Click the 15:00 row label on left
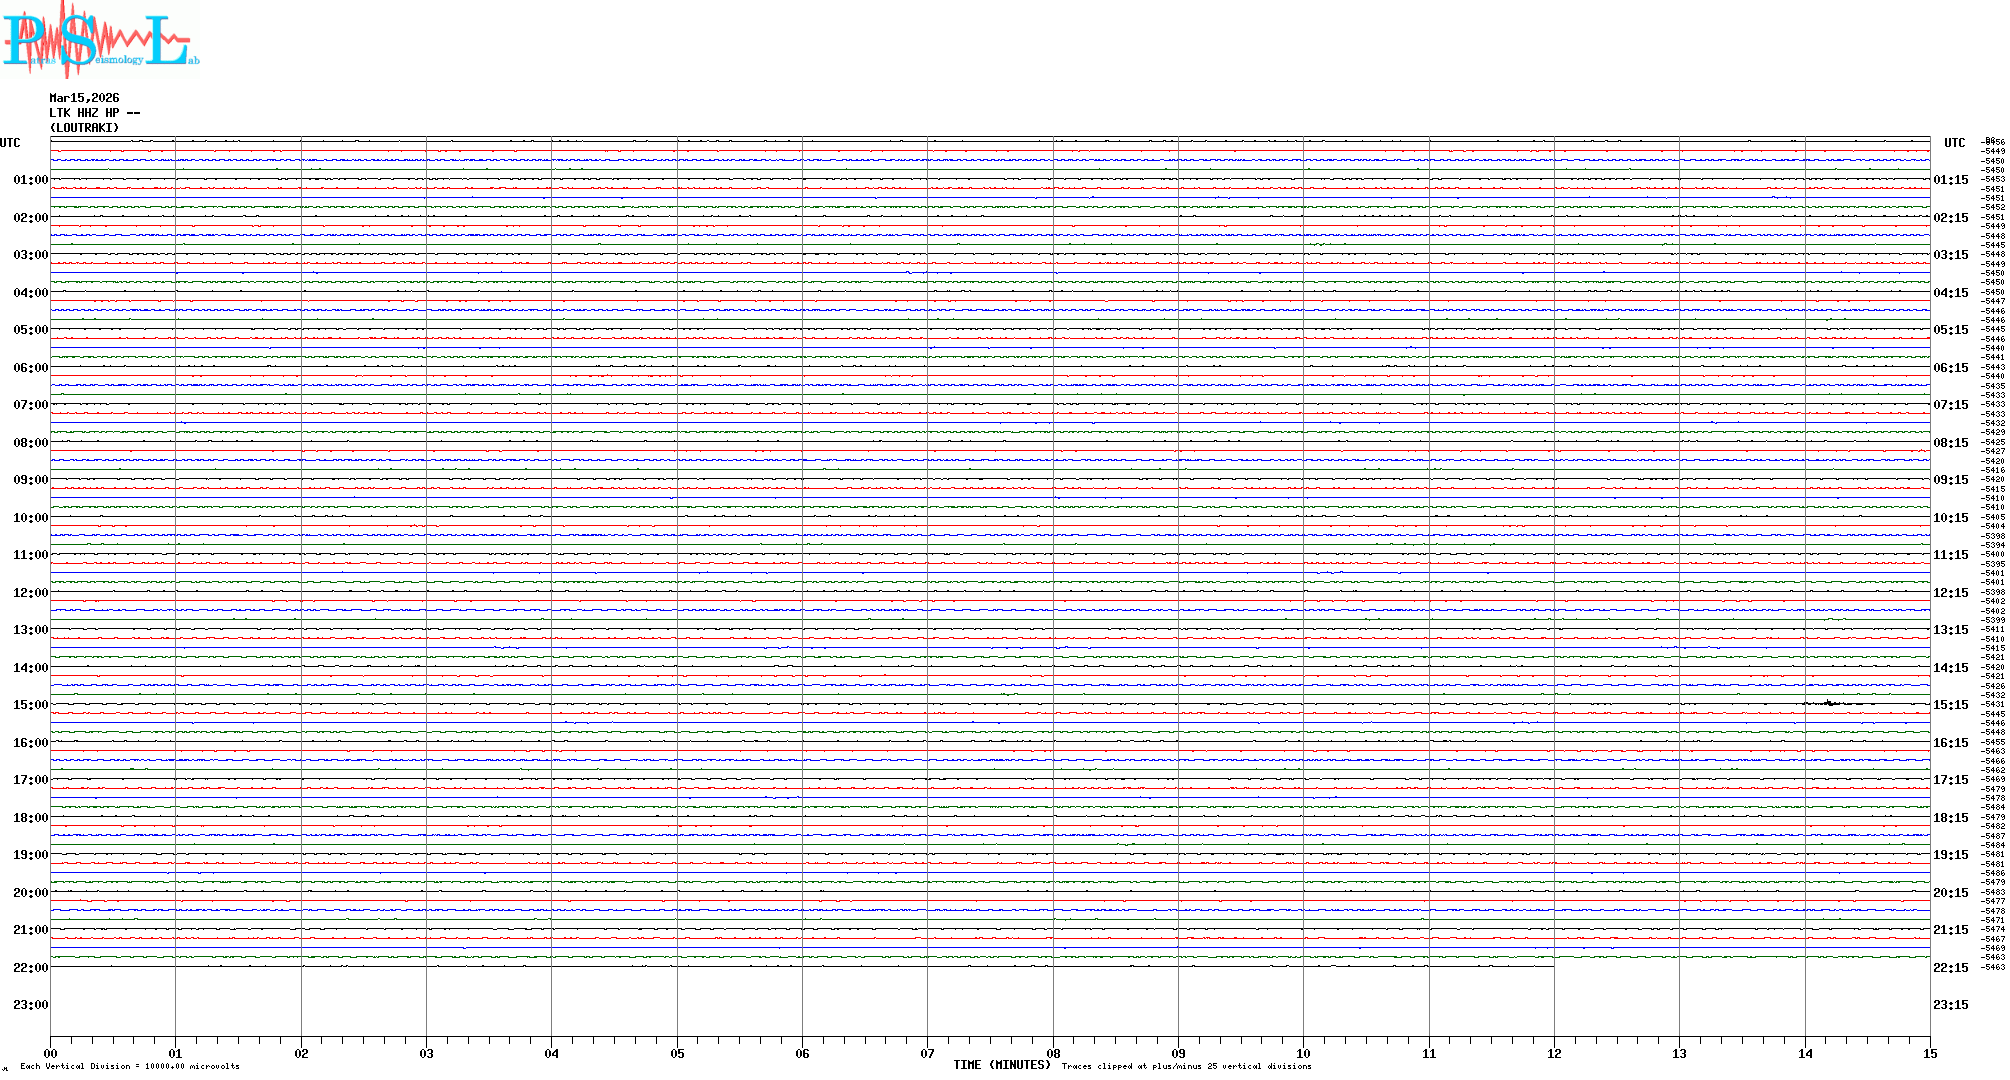Viewport: 2010px width, 1080px height. [30, 705]
